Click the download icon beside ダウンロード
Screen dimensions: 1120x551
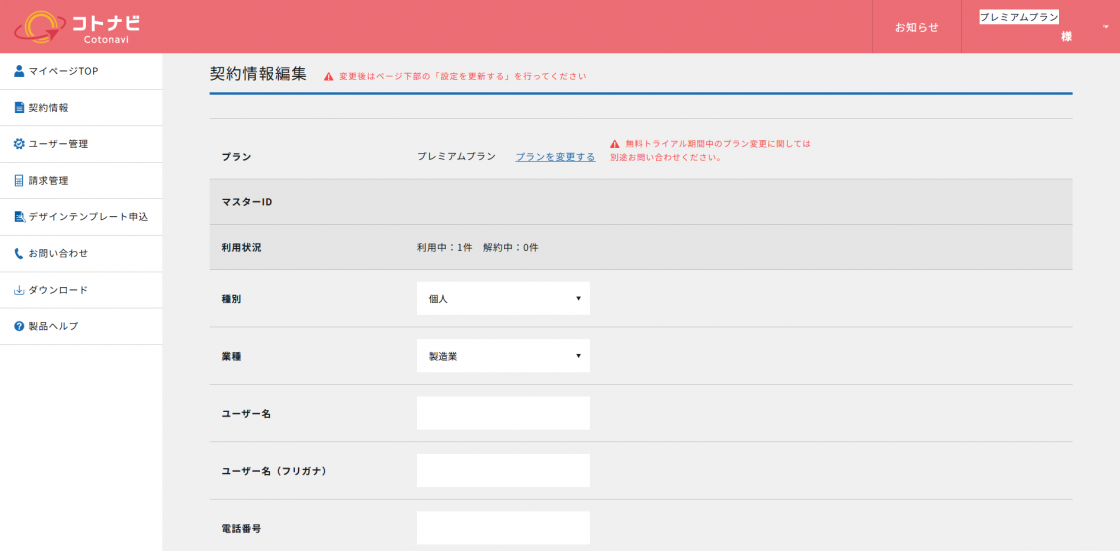(19, 290)
